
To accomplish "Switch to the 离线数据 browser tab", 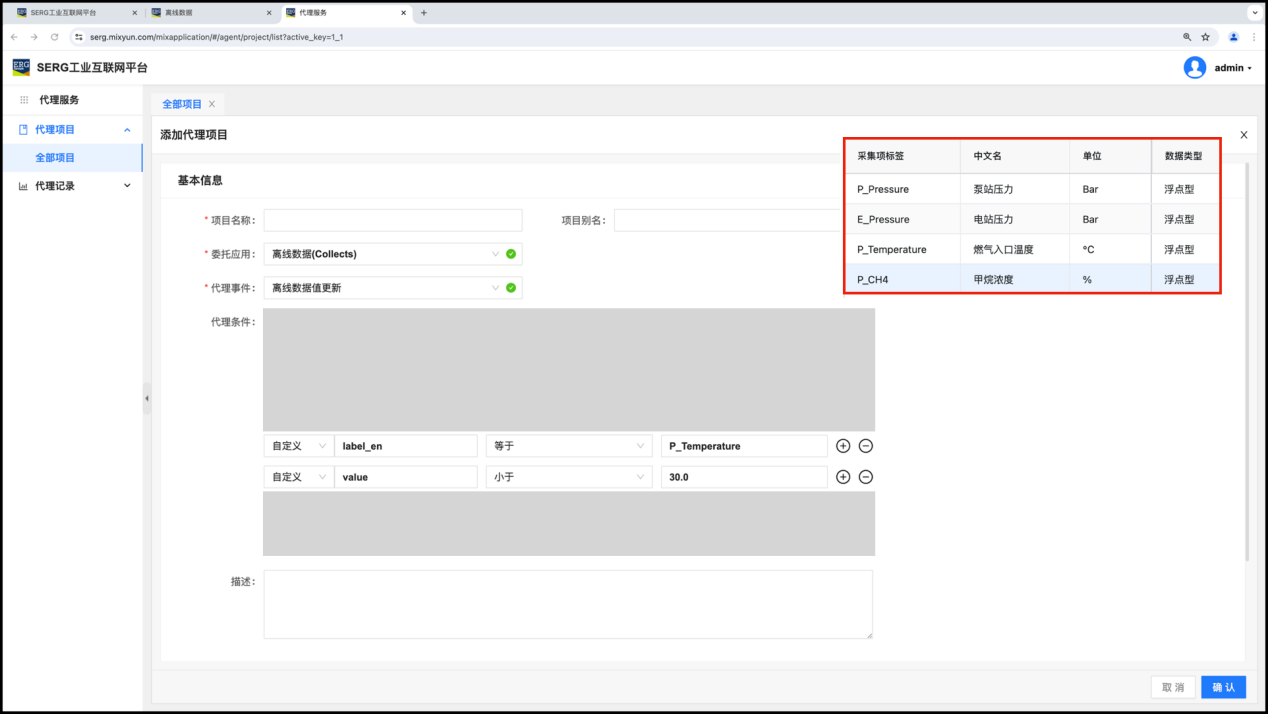I will click(208, 13).
